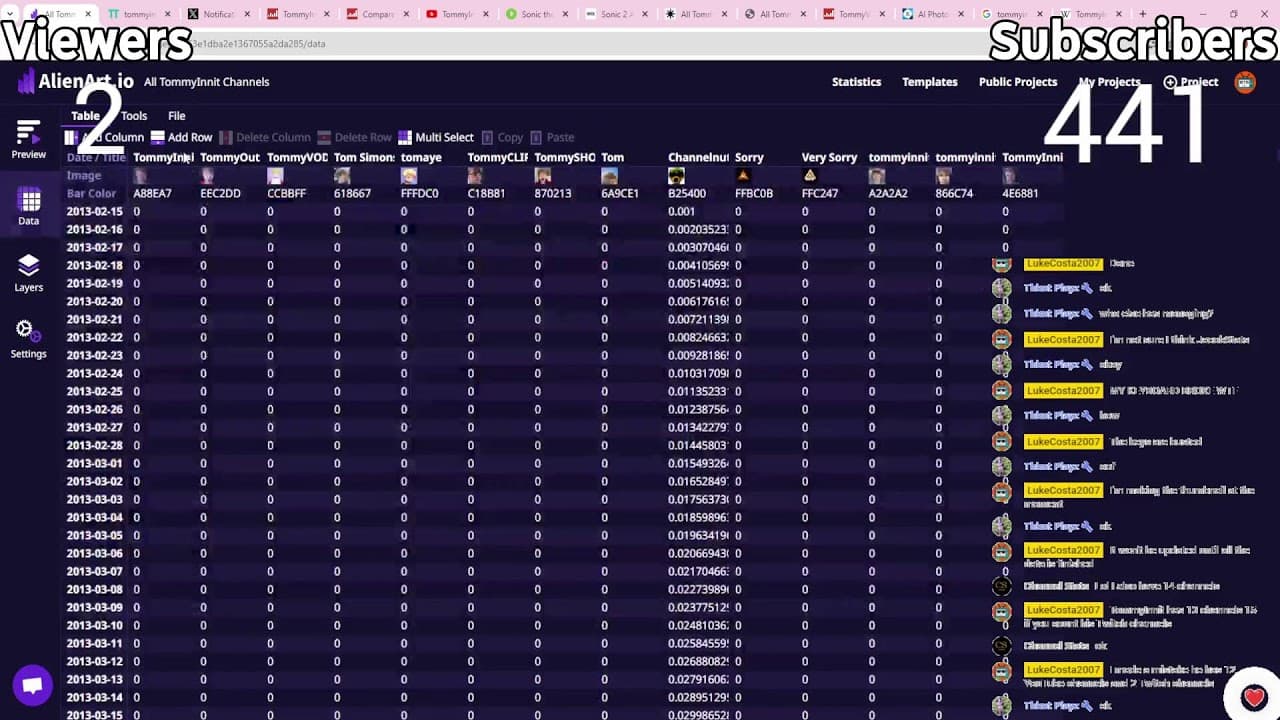This screenshot has width=1280, height=720.
Task: Click the Paste toolbar button
Action: coord(552,137)
